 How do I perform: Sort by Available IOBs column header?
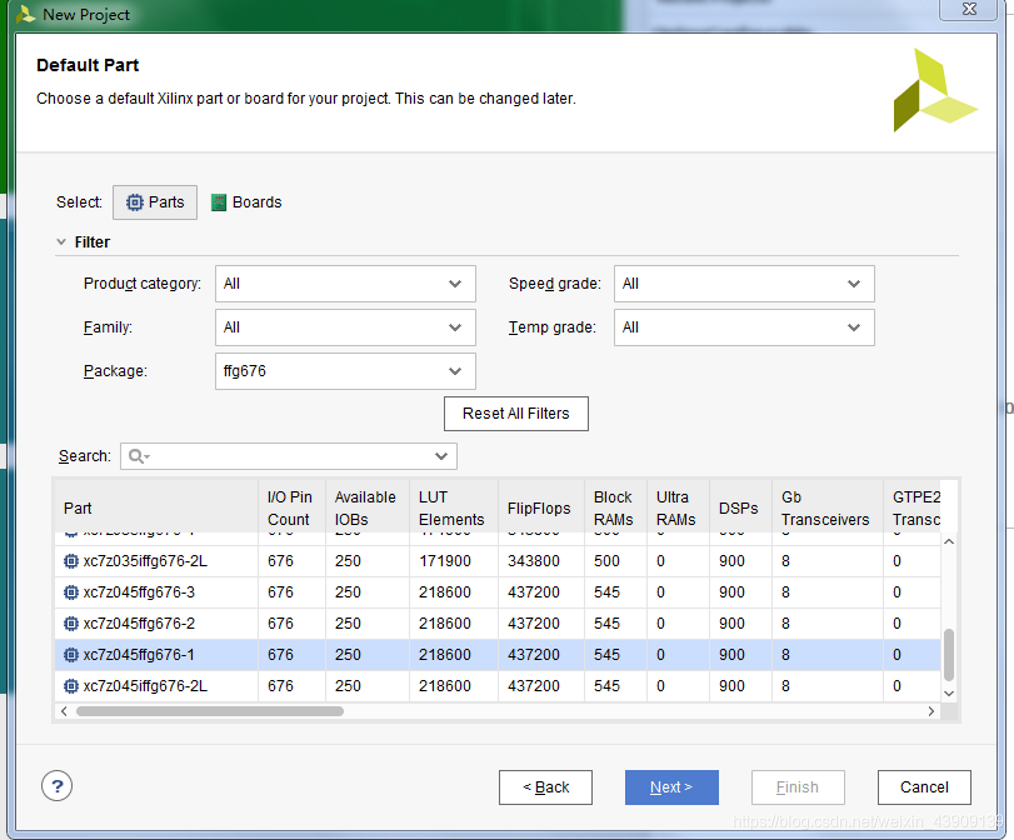tap(367, 508)
